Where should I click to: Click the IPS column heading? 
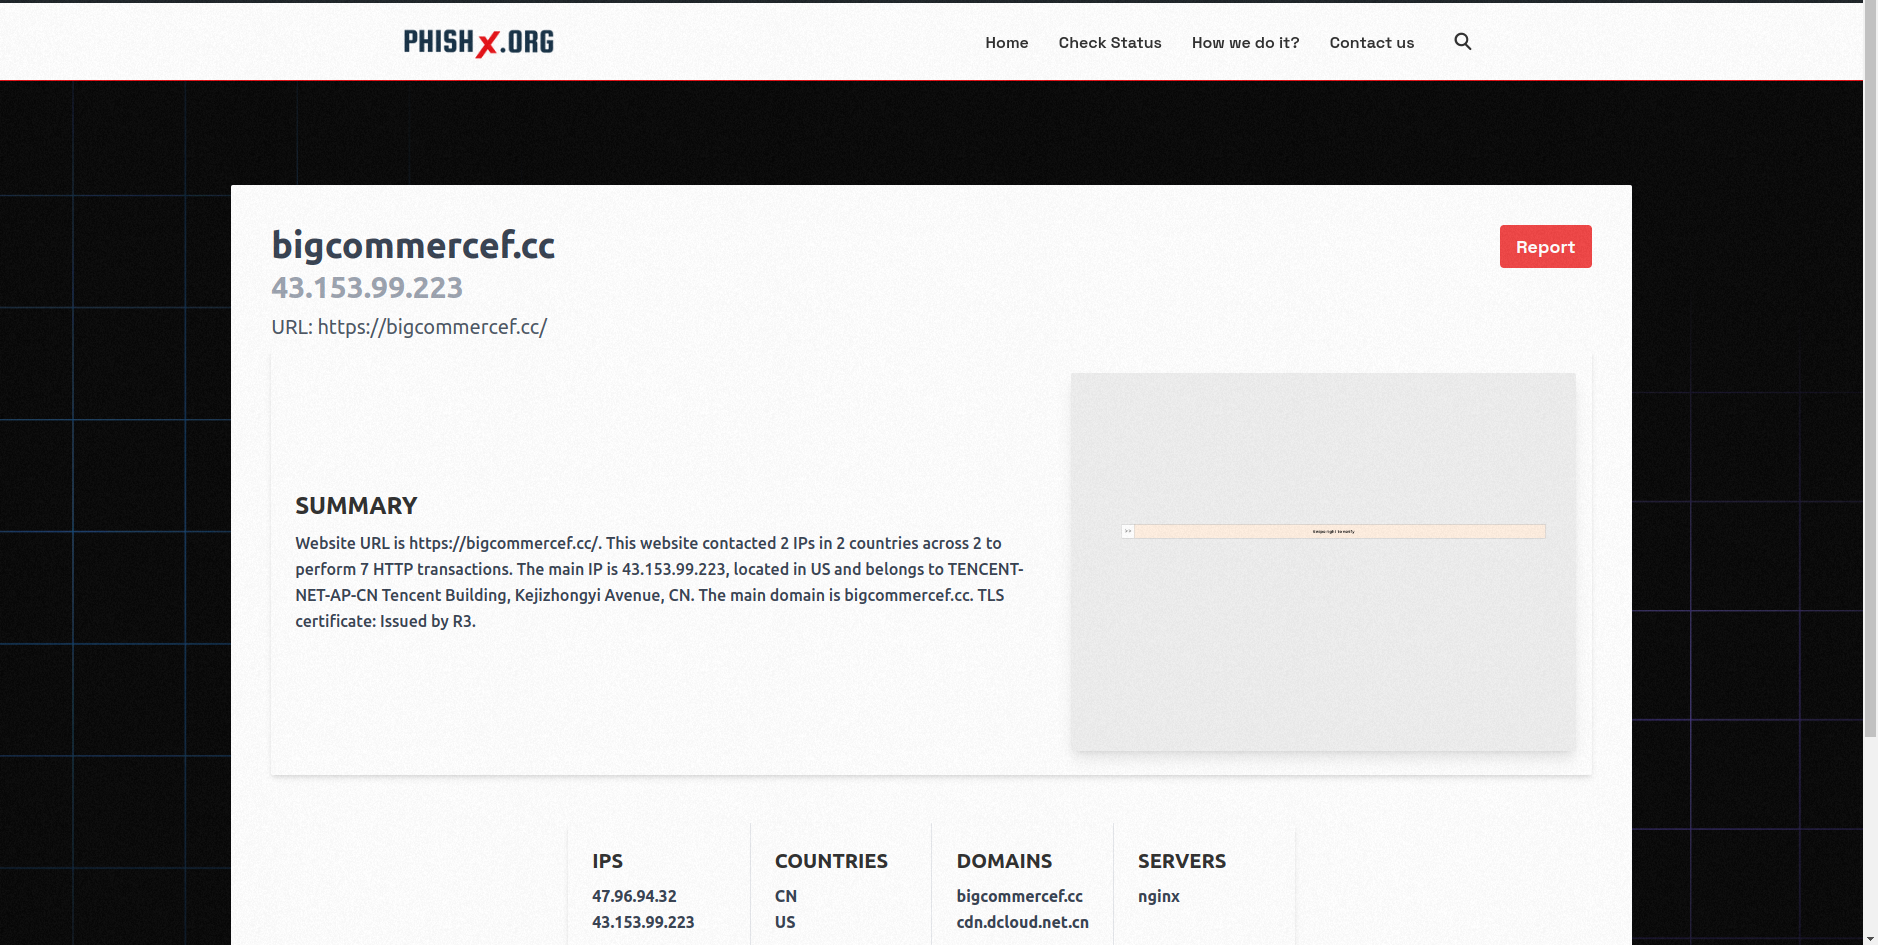[x=607, y=861]
